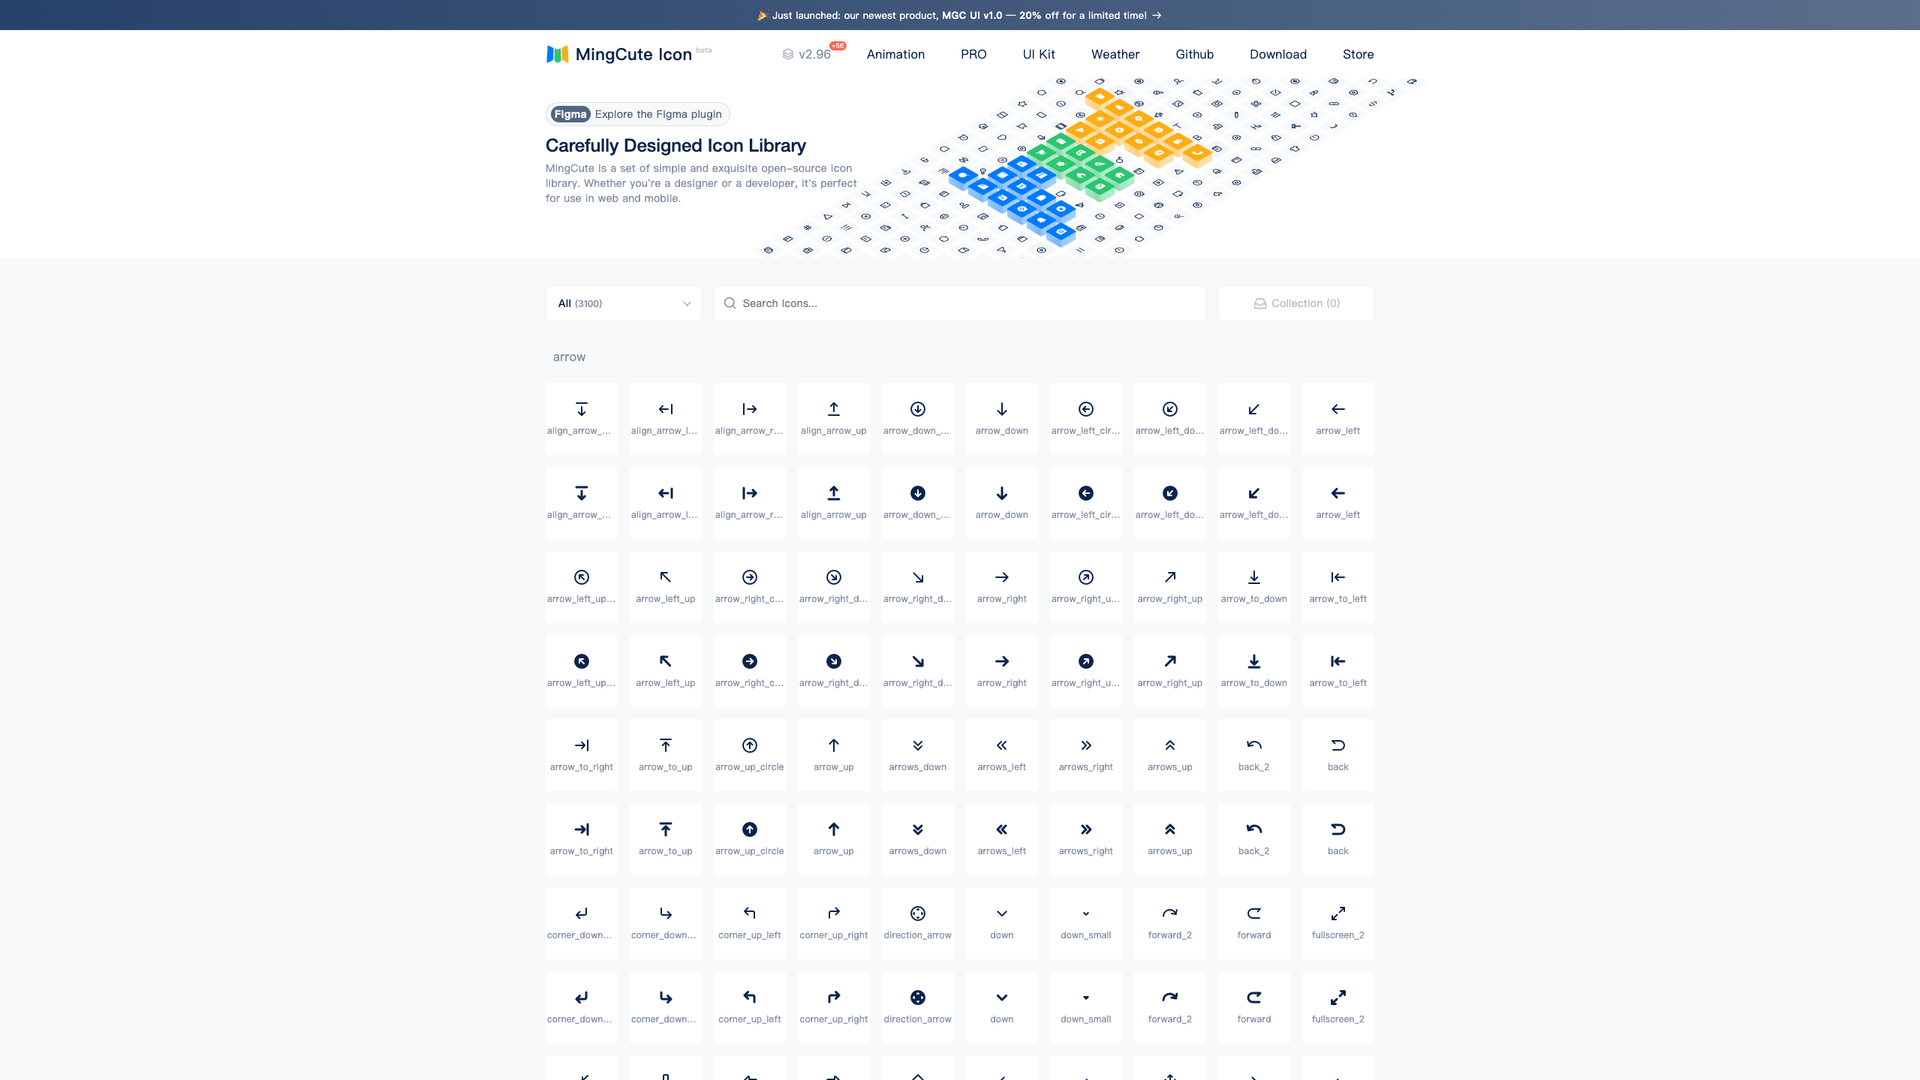Image resolution: width=1920 pixels, height=1080 pixels.
Task: Click the outline down_small icon
Action: [1085, 914]
